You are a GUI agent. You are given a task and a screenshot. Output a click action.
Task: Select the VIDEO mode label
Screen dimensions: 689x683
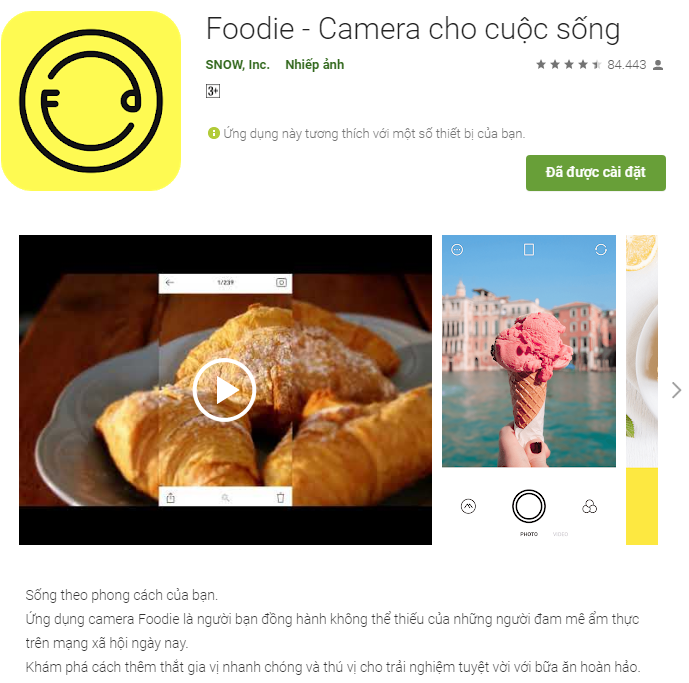tap(560, 534)
